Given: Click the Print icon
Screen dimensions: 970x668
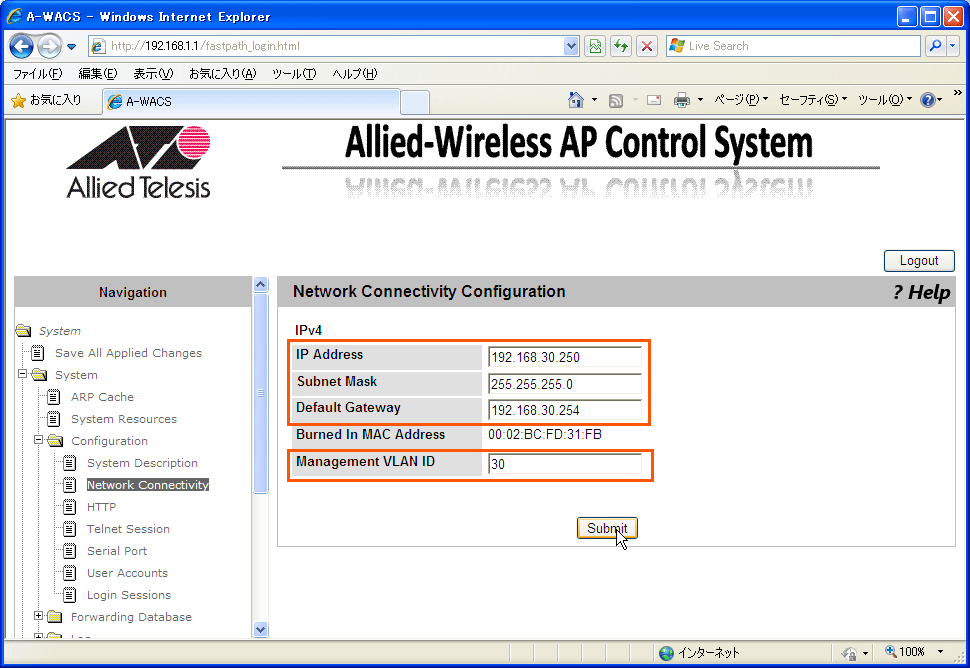Looking at the screenshot, I should coord(682,100).
